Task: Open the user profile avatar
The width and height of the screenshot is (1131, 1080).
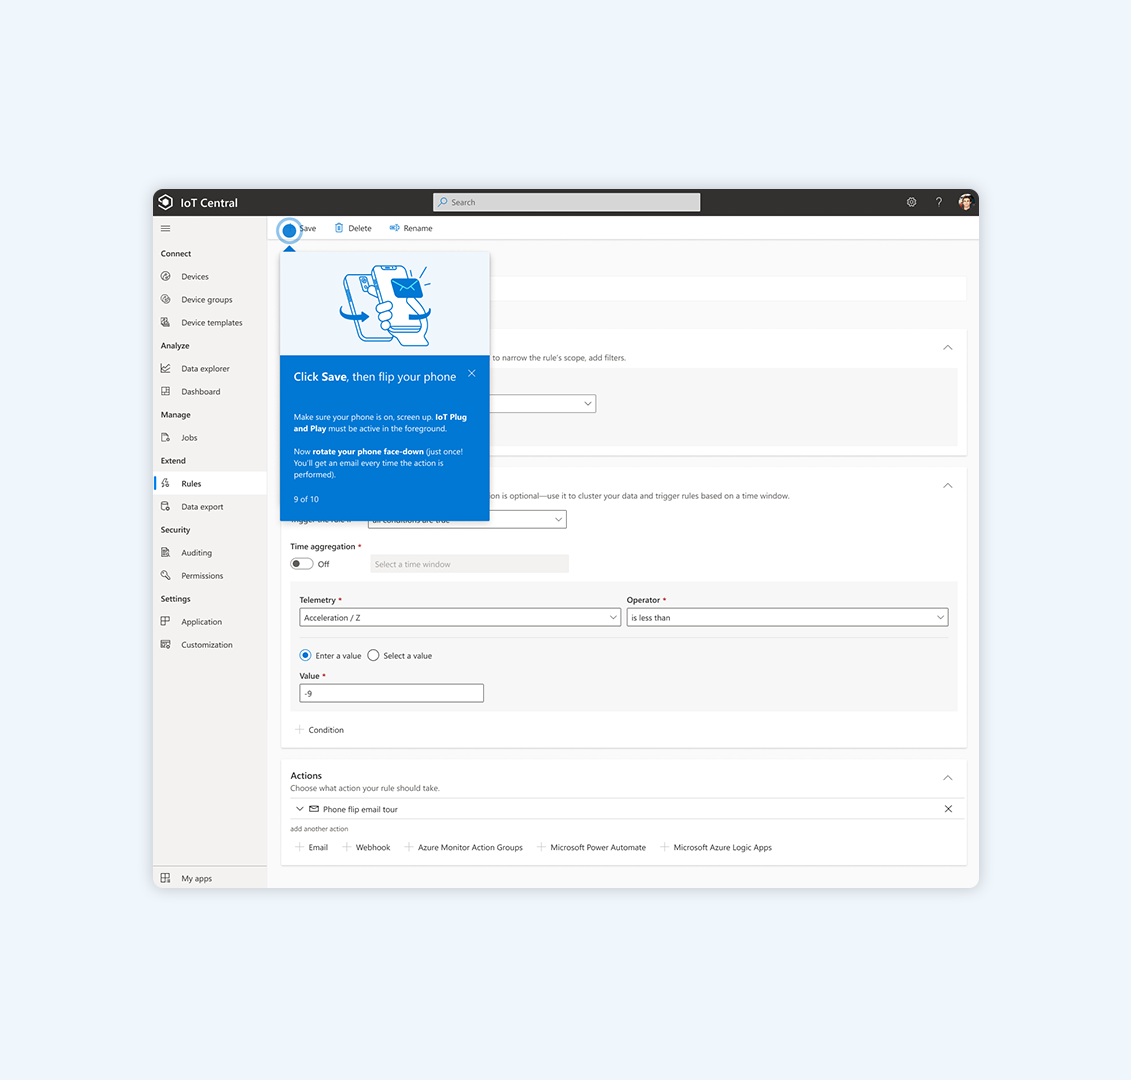Action: [965, 202]
